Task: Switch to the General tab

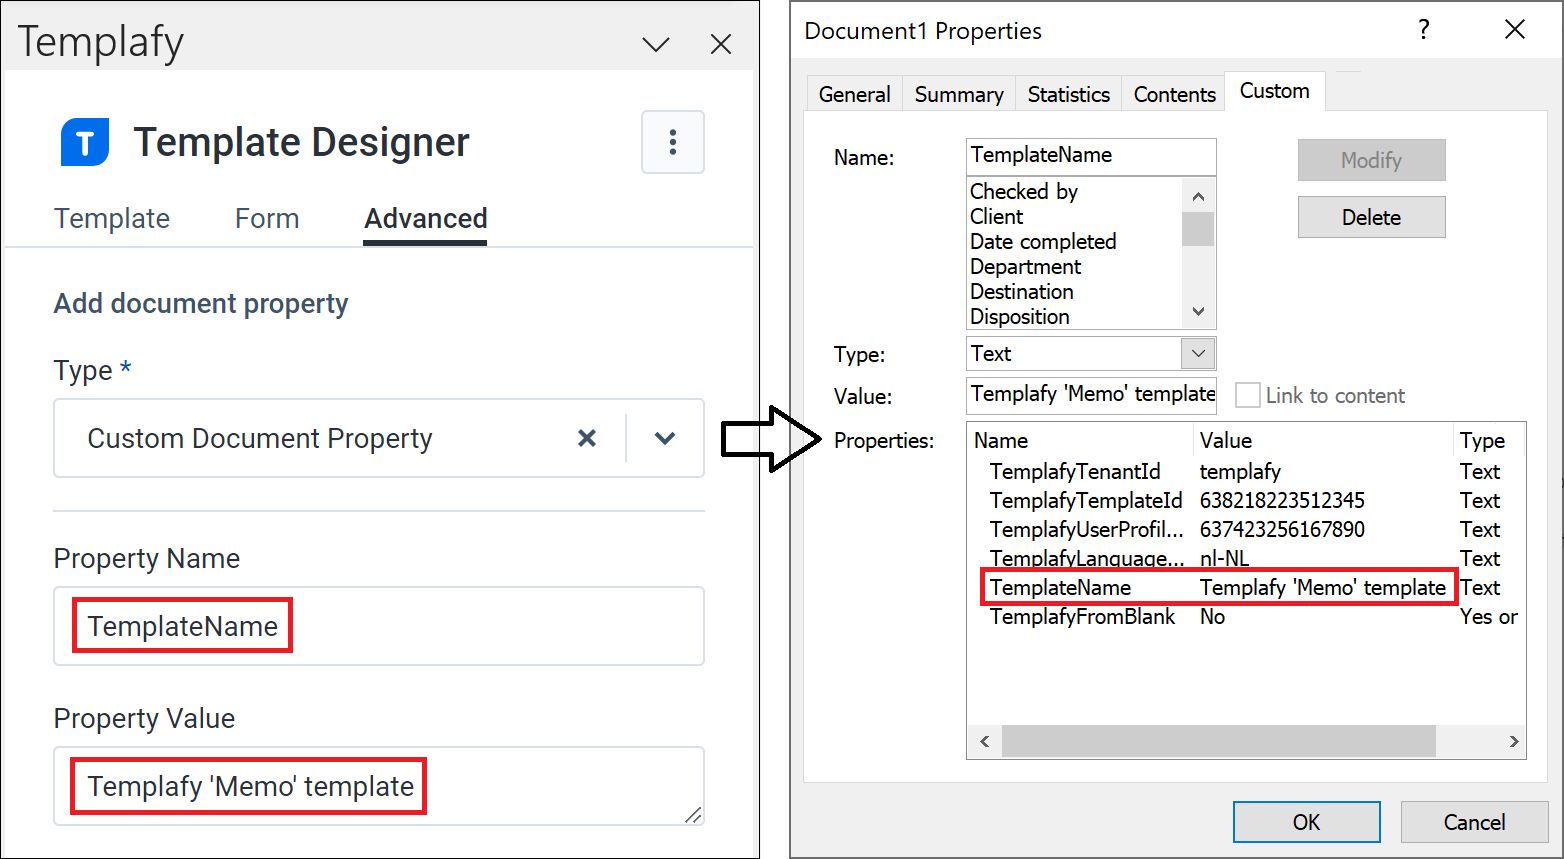Action: click(x=854, y=93)
